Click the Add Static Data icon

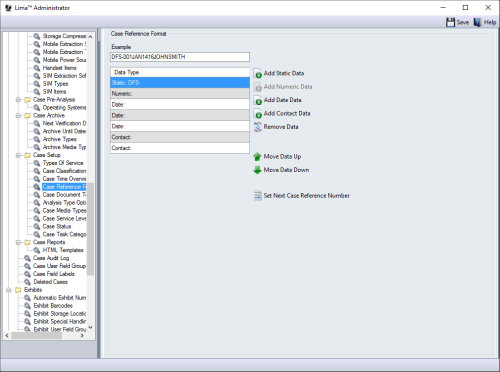tap(258, 74)
